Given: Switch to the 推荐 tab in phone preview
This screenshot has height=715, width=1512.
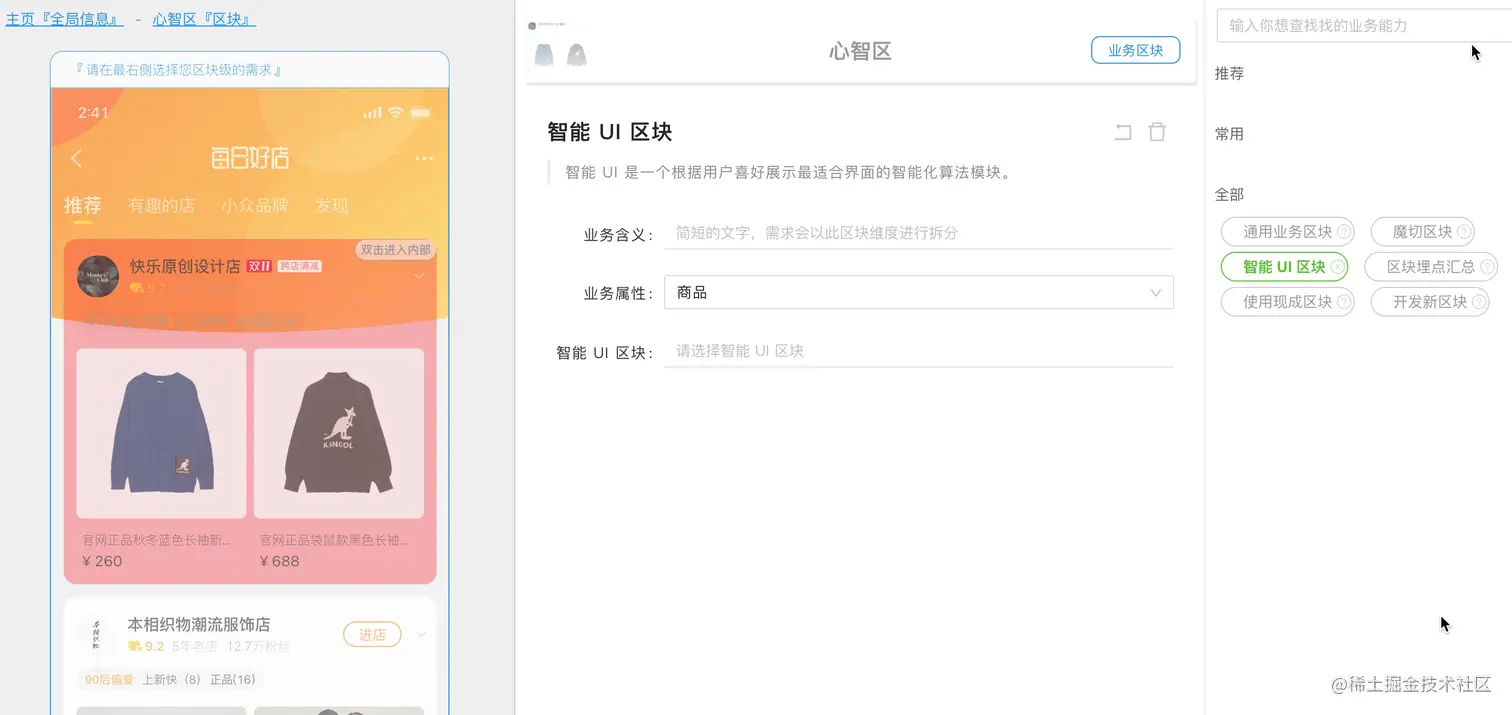Looking at the screenshot, I should (x=83, y=205).
